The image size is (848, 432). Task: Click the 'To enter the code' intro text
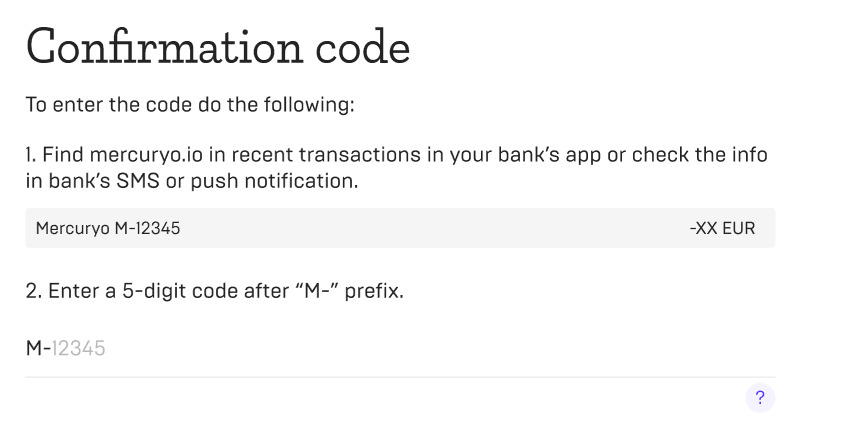pyautogui.click(x=190, y=104)
